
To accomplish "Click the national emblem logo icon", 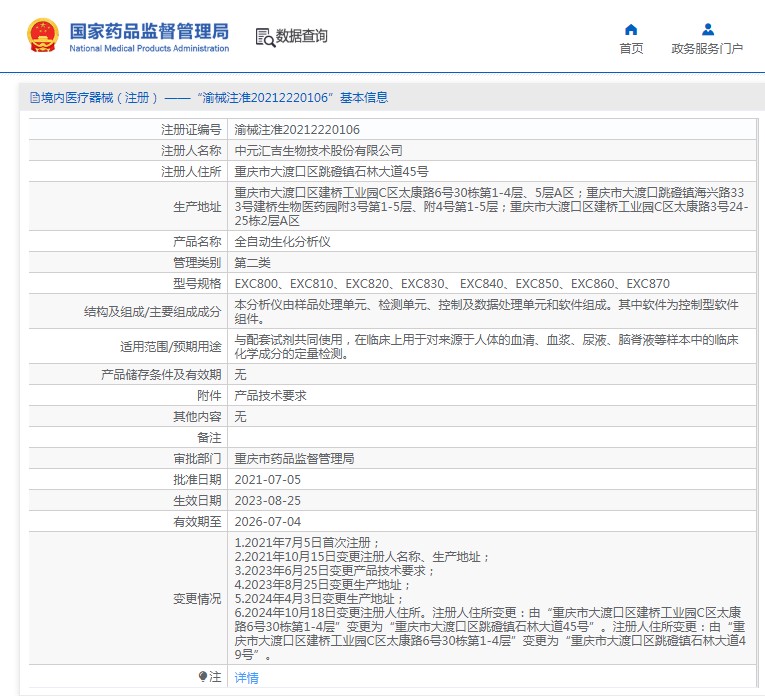I will click(x=43, y=36).
